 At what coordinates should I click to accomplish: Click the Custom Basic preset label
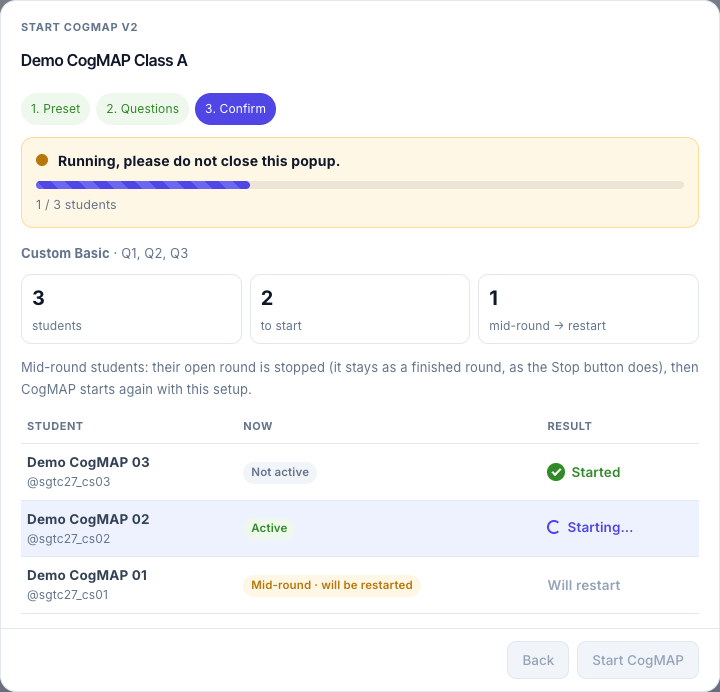65,253
